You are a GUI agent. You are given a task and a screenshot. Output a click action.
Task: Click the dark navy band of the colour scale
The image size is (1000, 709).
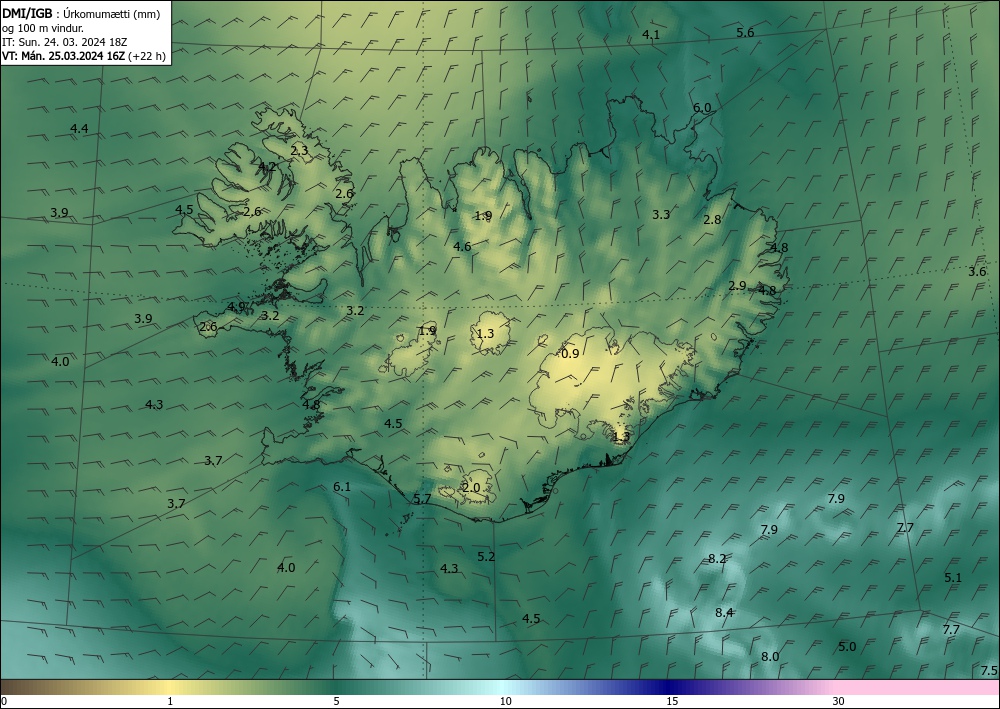[670, 687]
